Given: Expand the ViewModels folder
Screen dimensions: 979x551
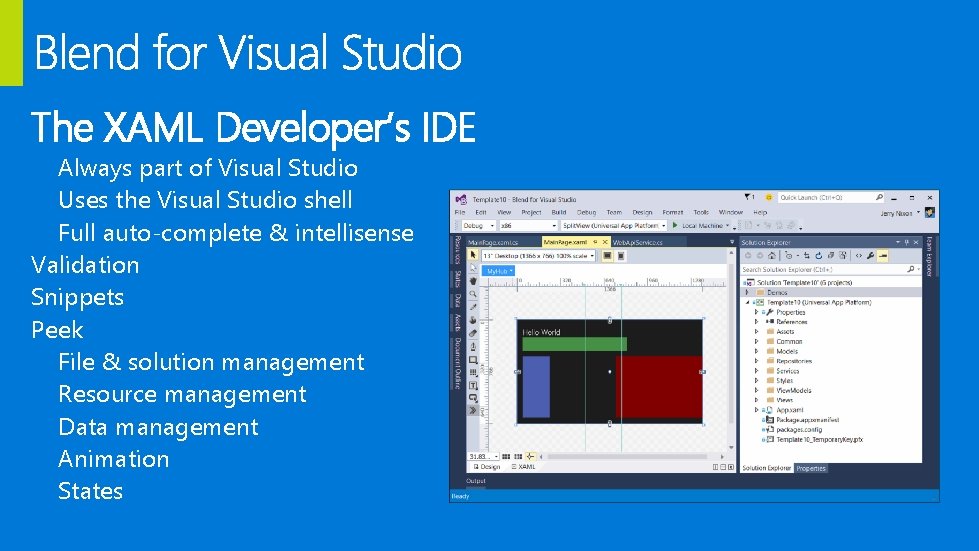Looking at the screenshot, I should click(757, 390).
